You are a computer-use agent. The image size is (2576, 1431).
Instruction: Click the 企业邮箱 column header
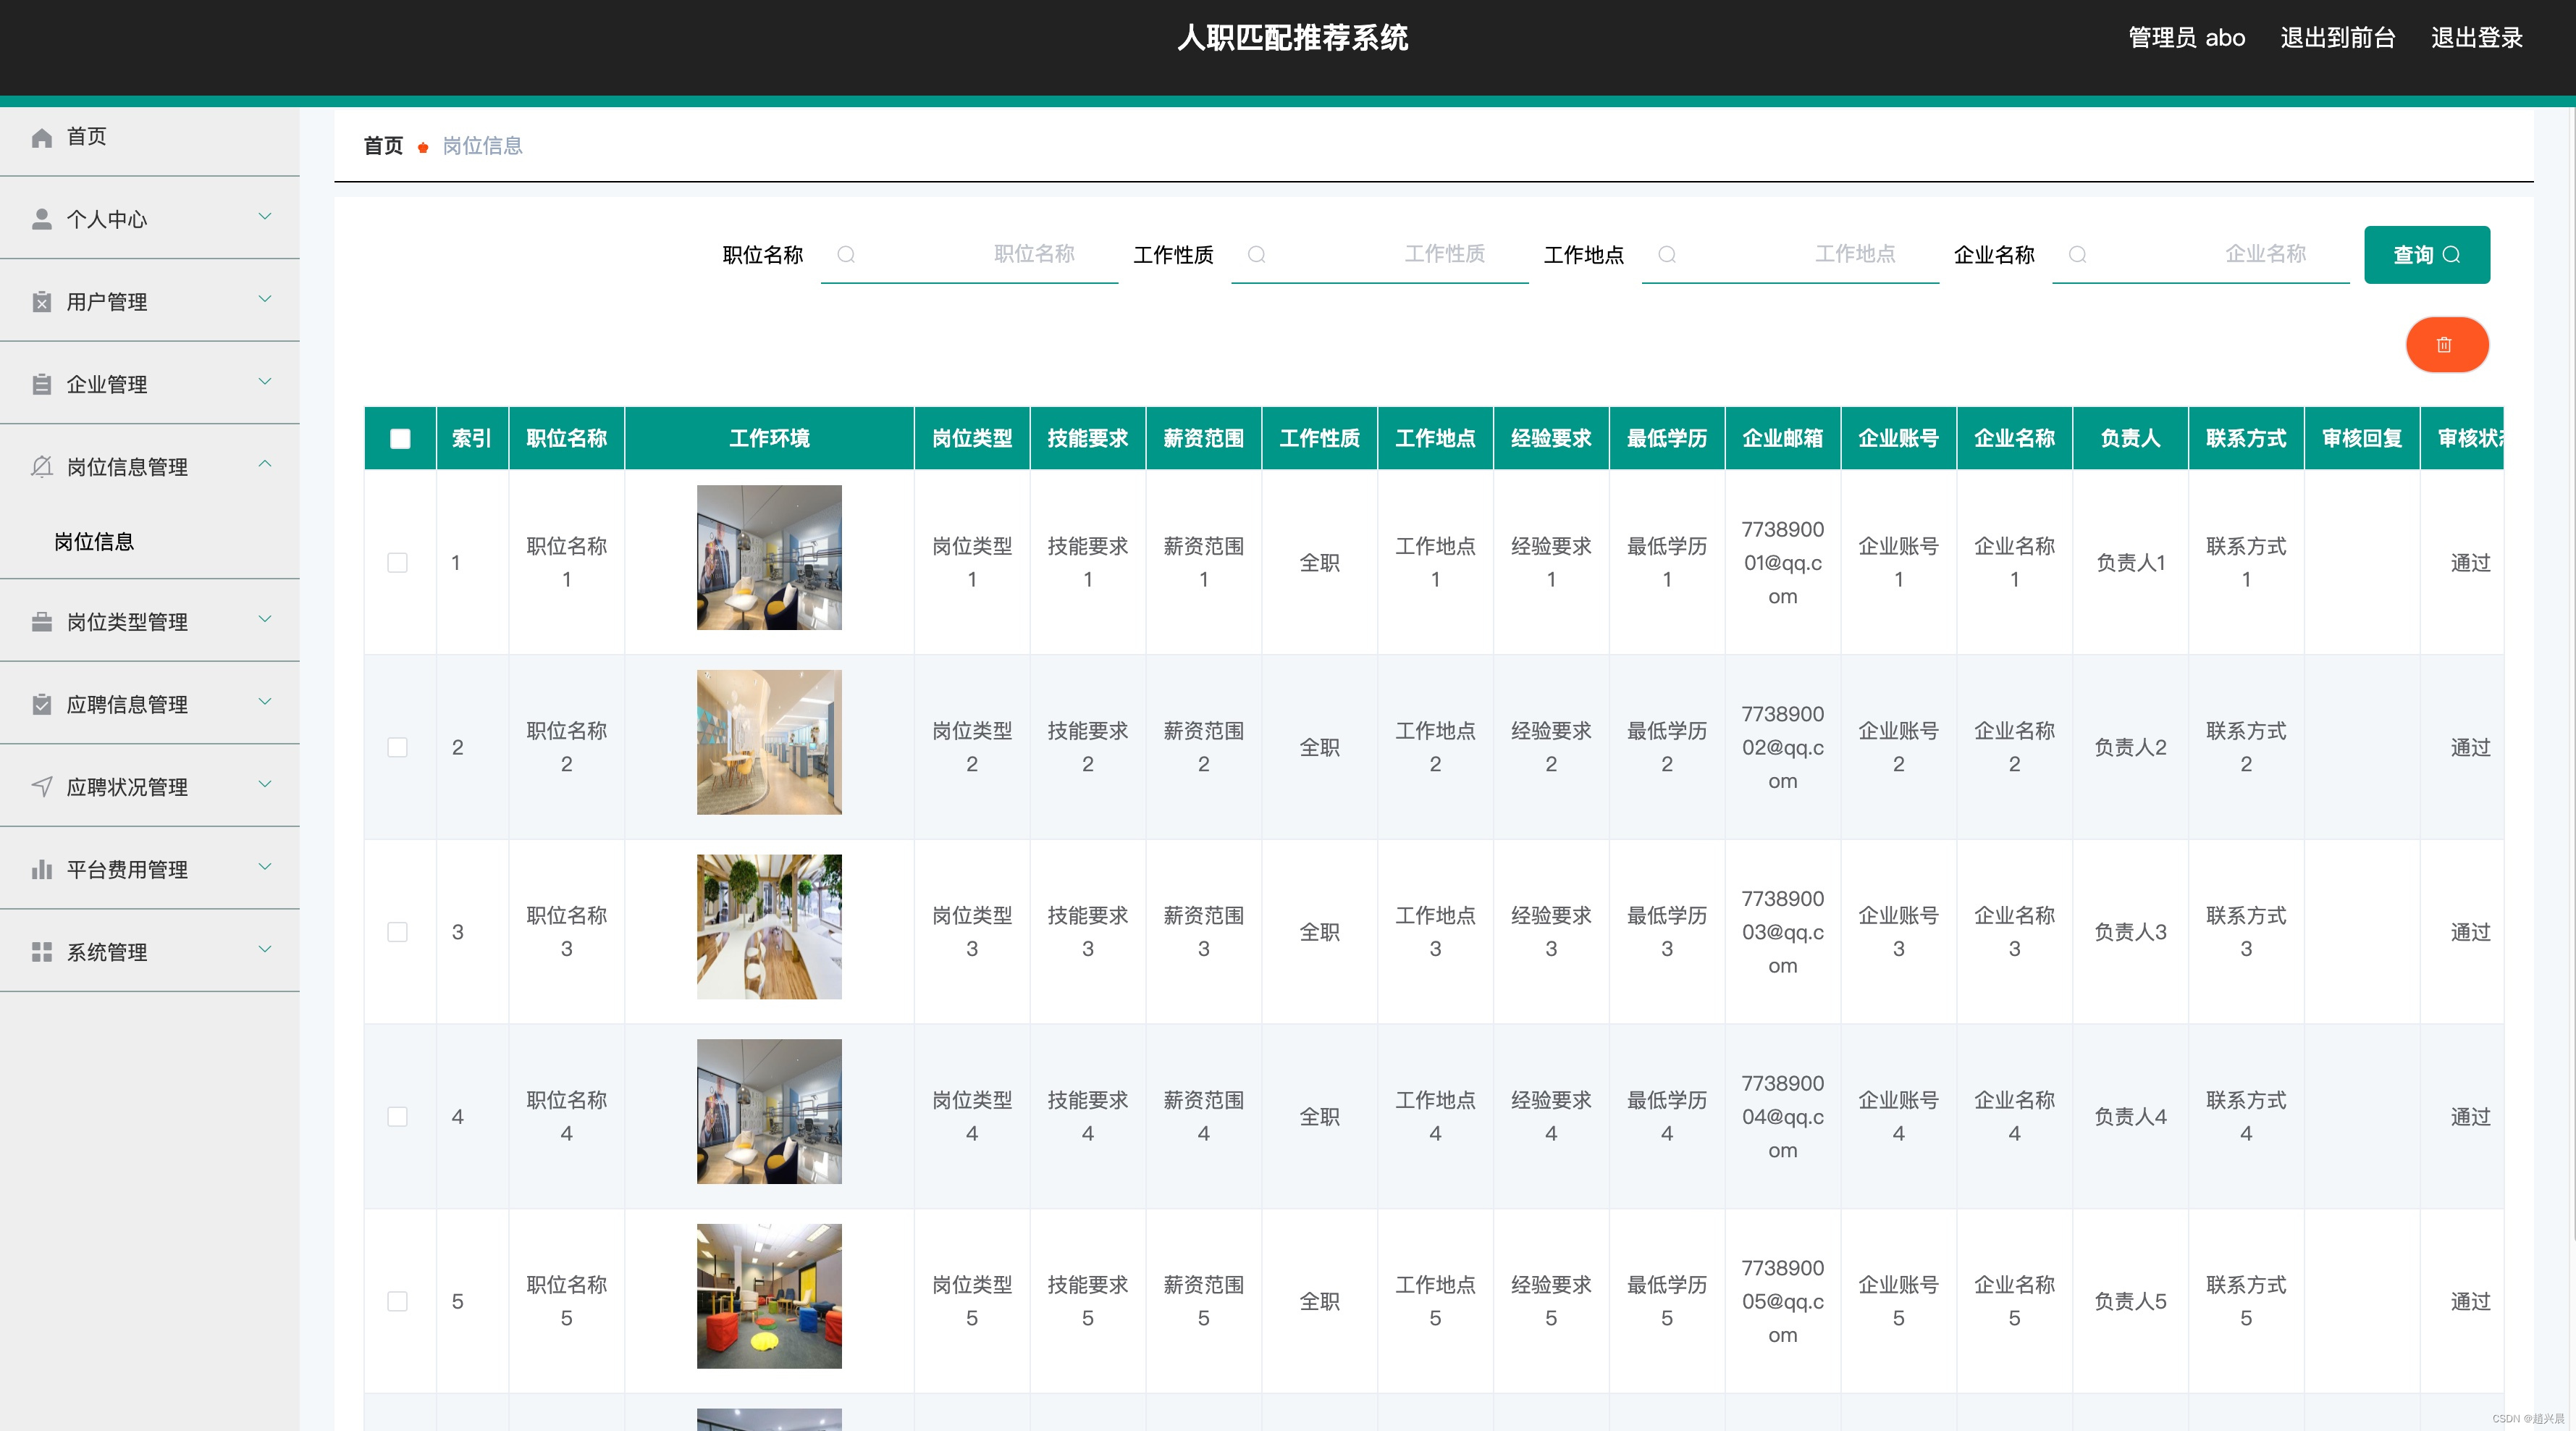tap(1782, 438)
